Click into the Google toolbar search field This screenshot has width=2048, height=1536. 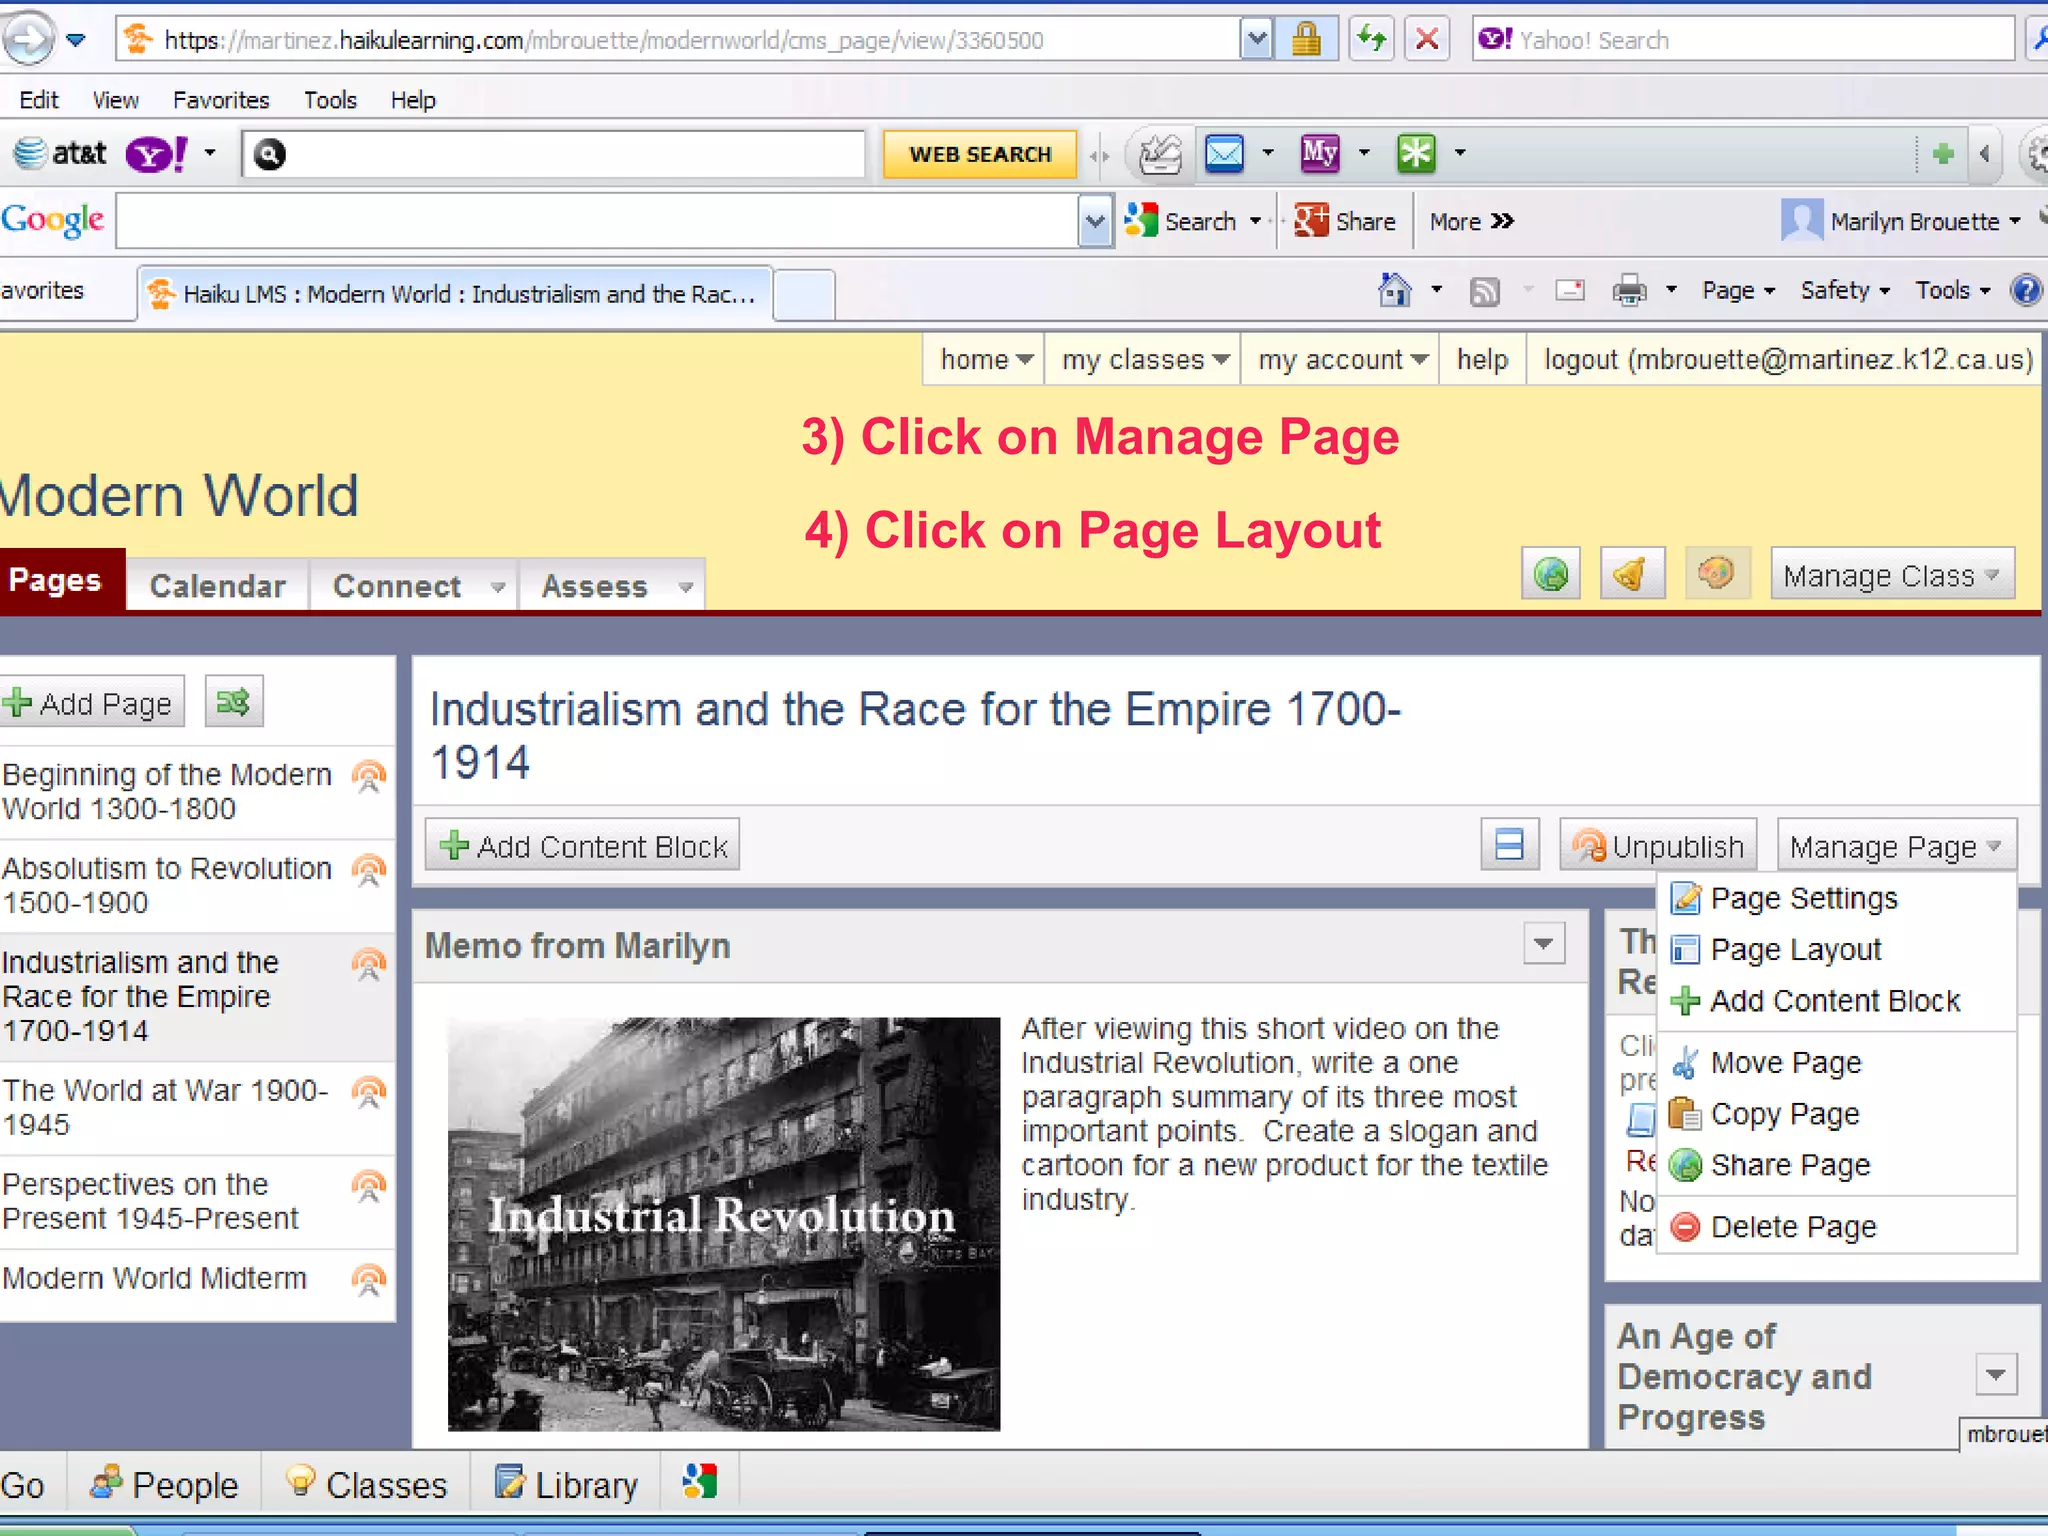coord(597,221)
